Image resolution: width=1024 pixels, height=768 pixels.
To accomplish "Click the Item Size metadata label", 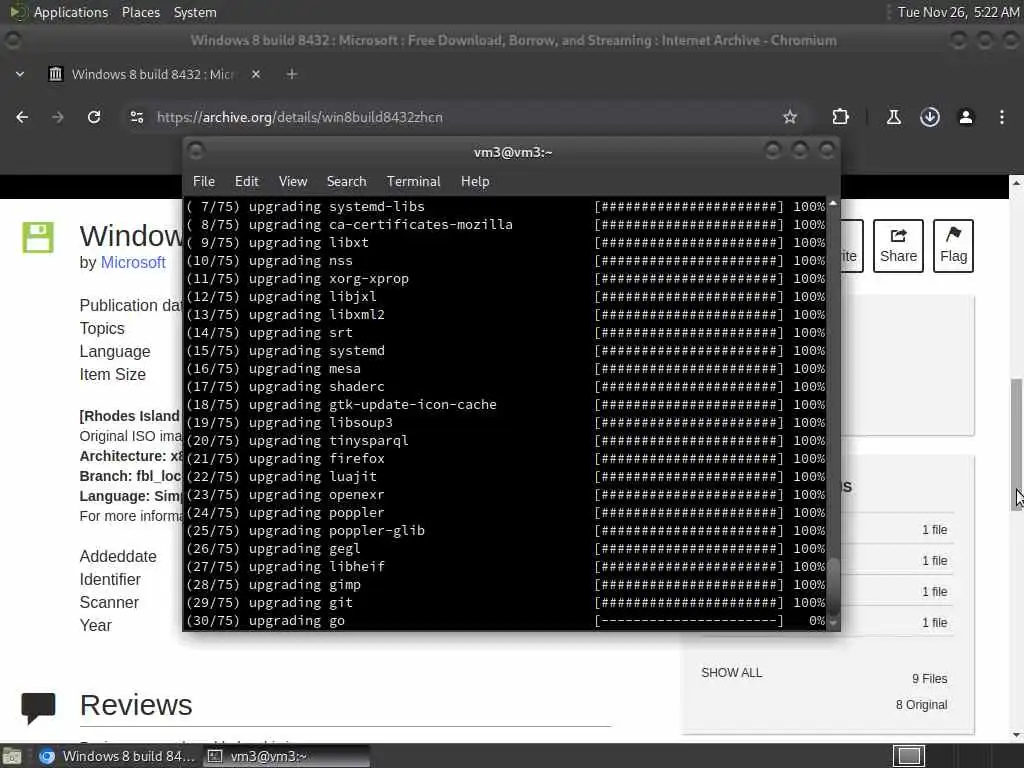I will [x=112, y=375].
